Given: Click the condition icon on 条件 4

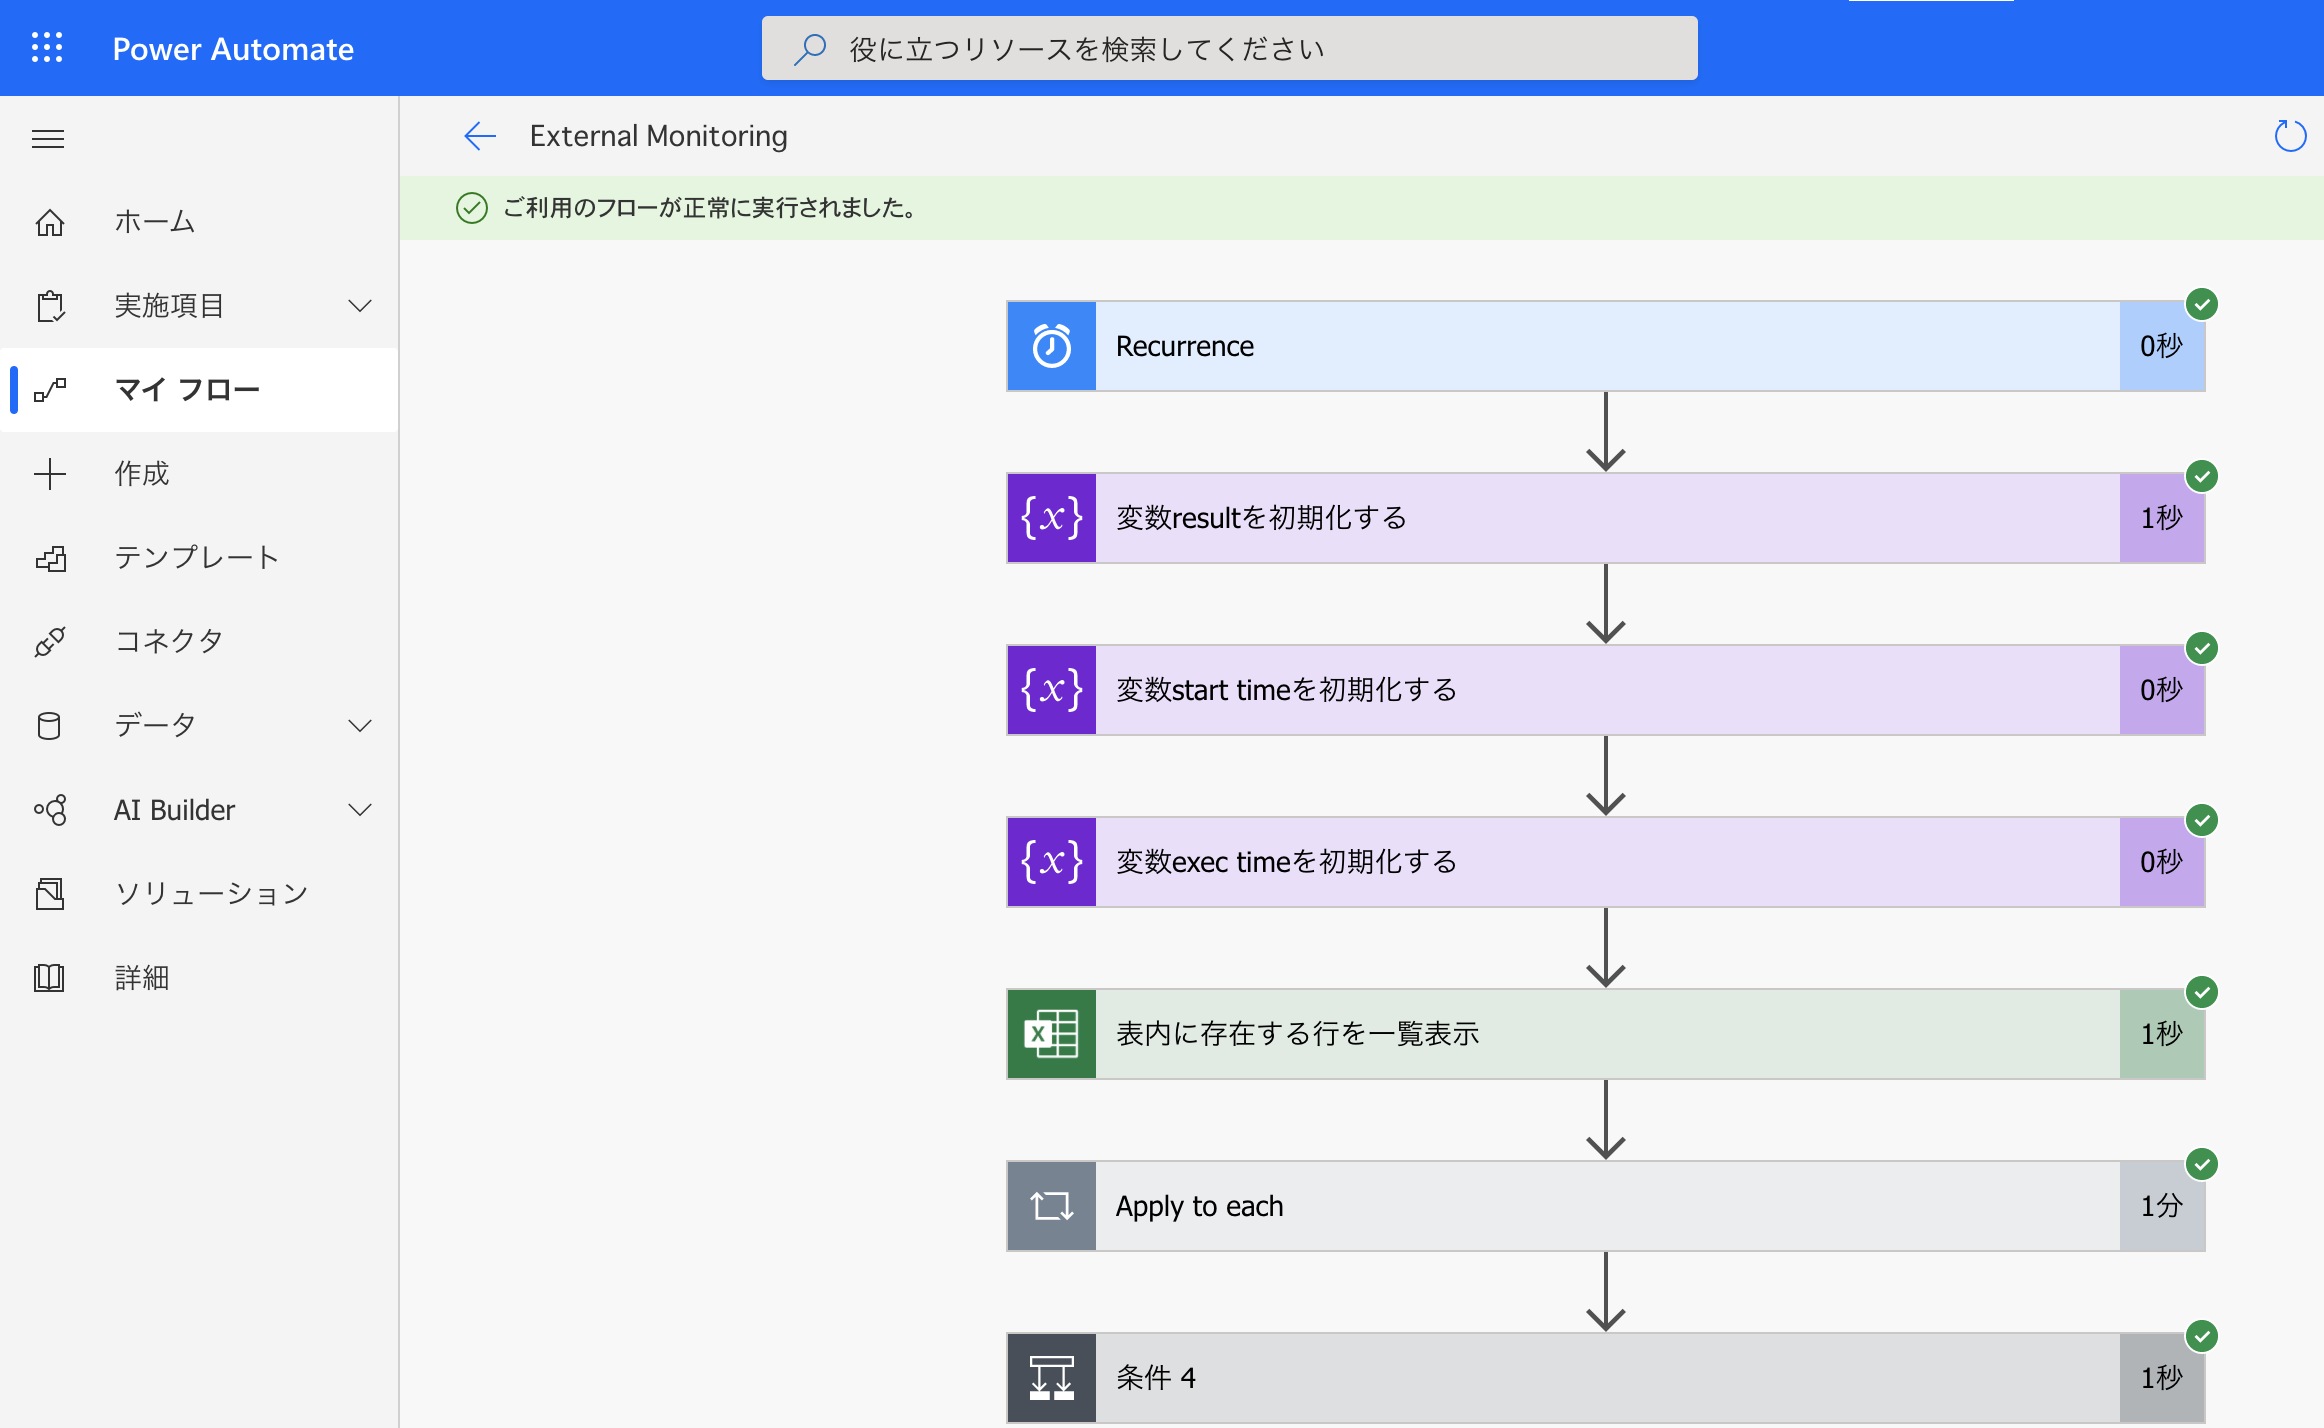Looking at the screenshot, I should pyautogui.click(x=1051, y=1378).
